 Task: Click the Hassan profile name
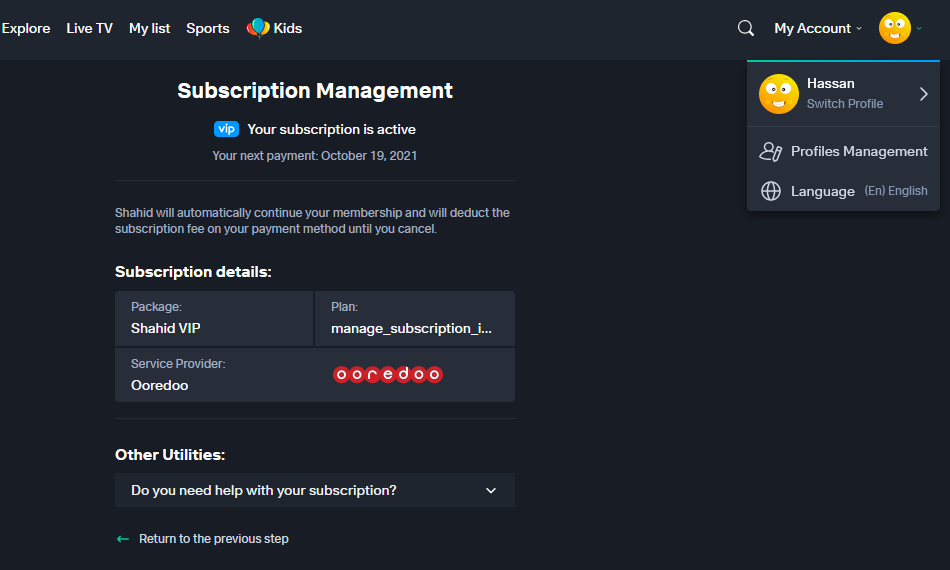831,84
